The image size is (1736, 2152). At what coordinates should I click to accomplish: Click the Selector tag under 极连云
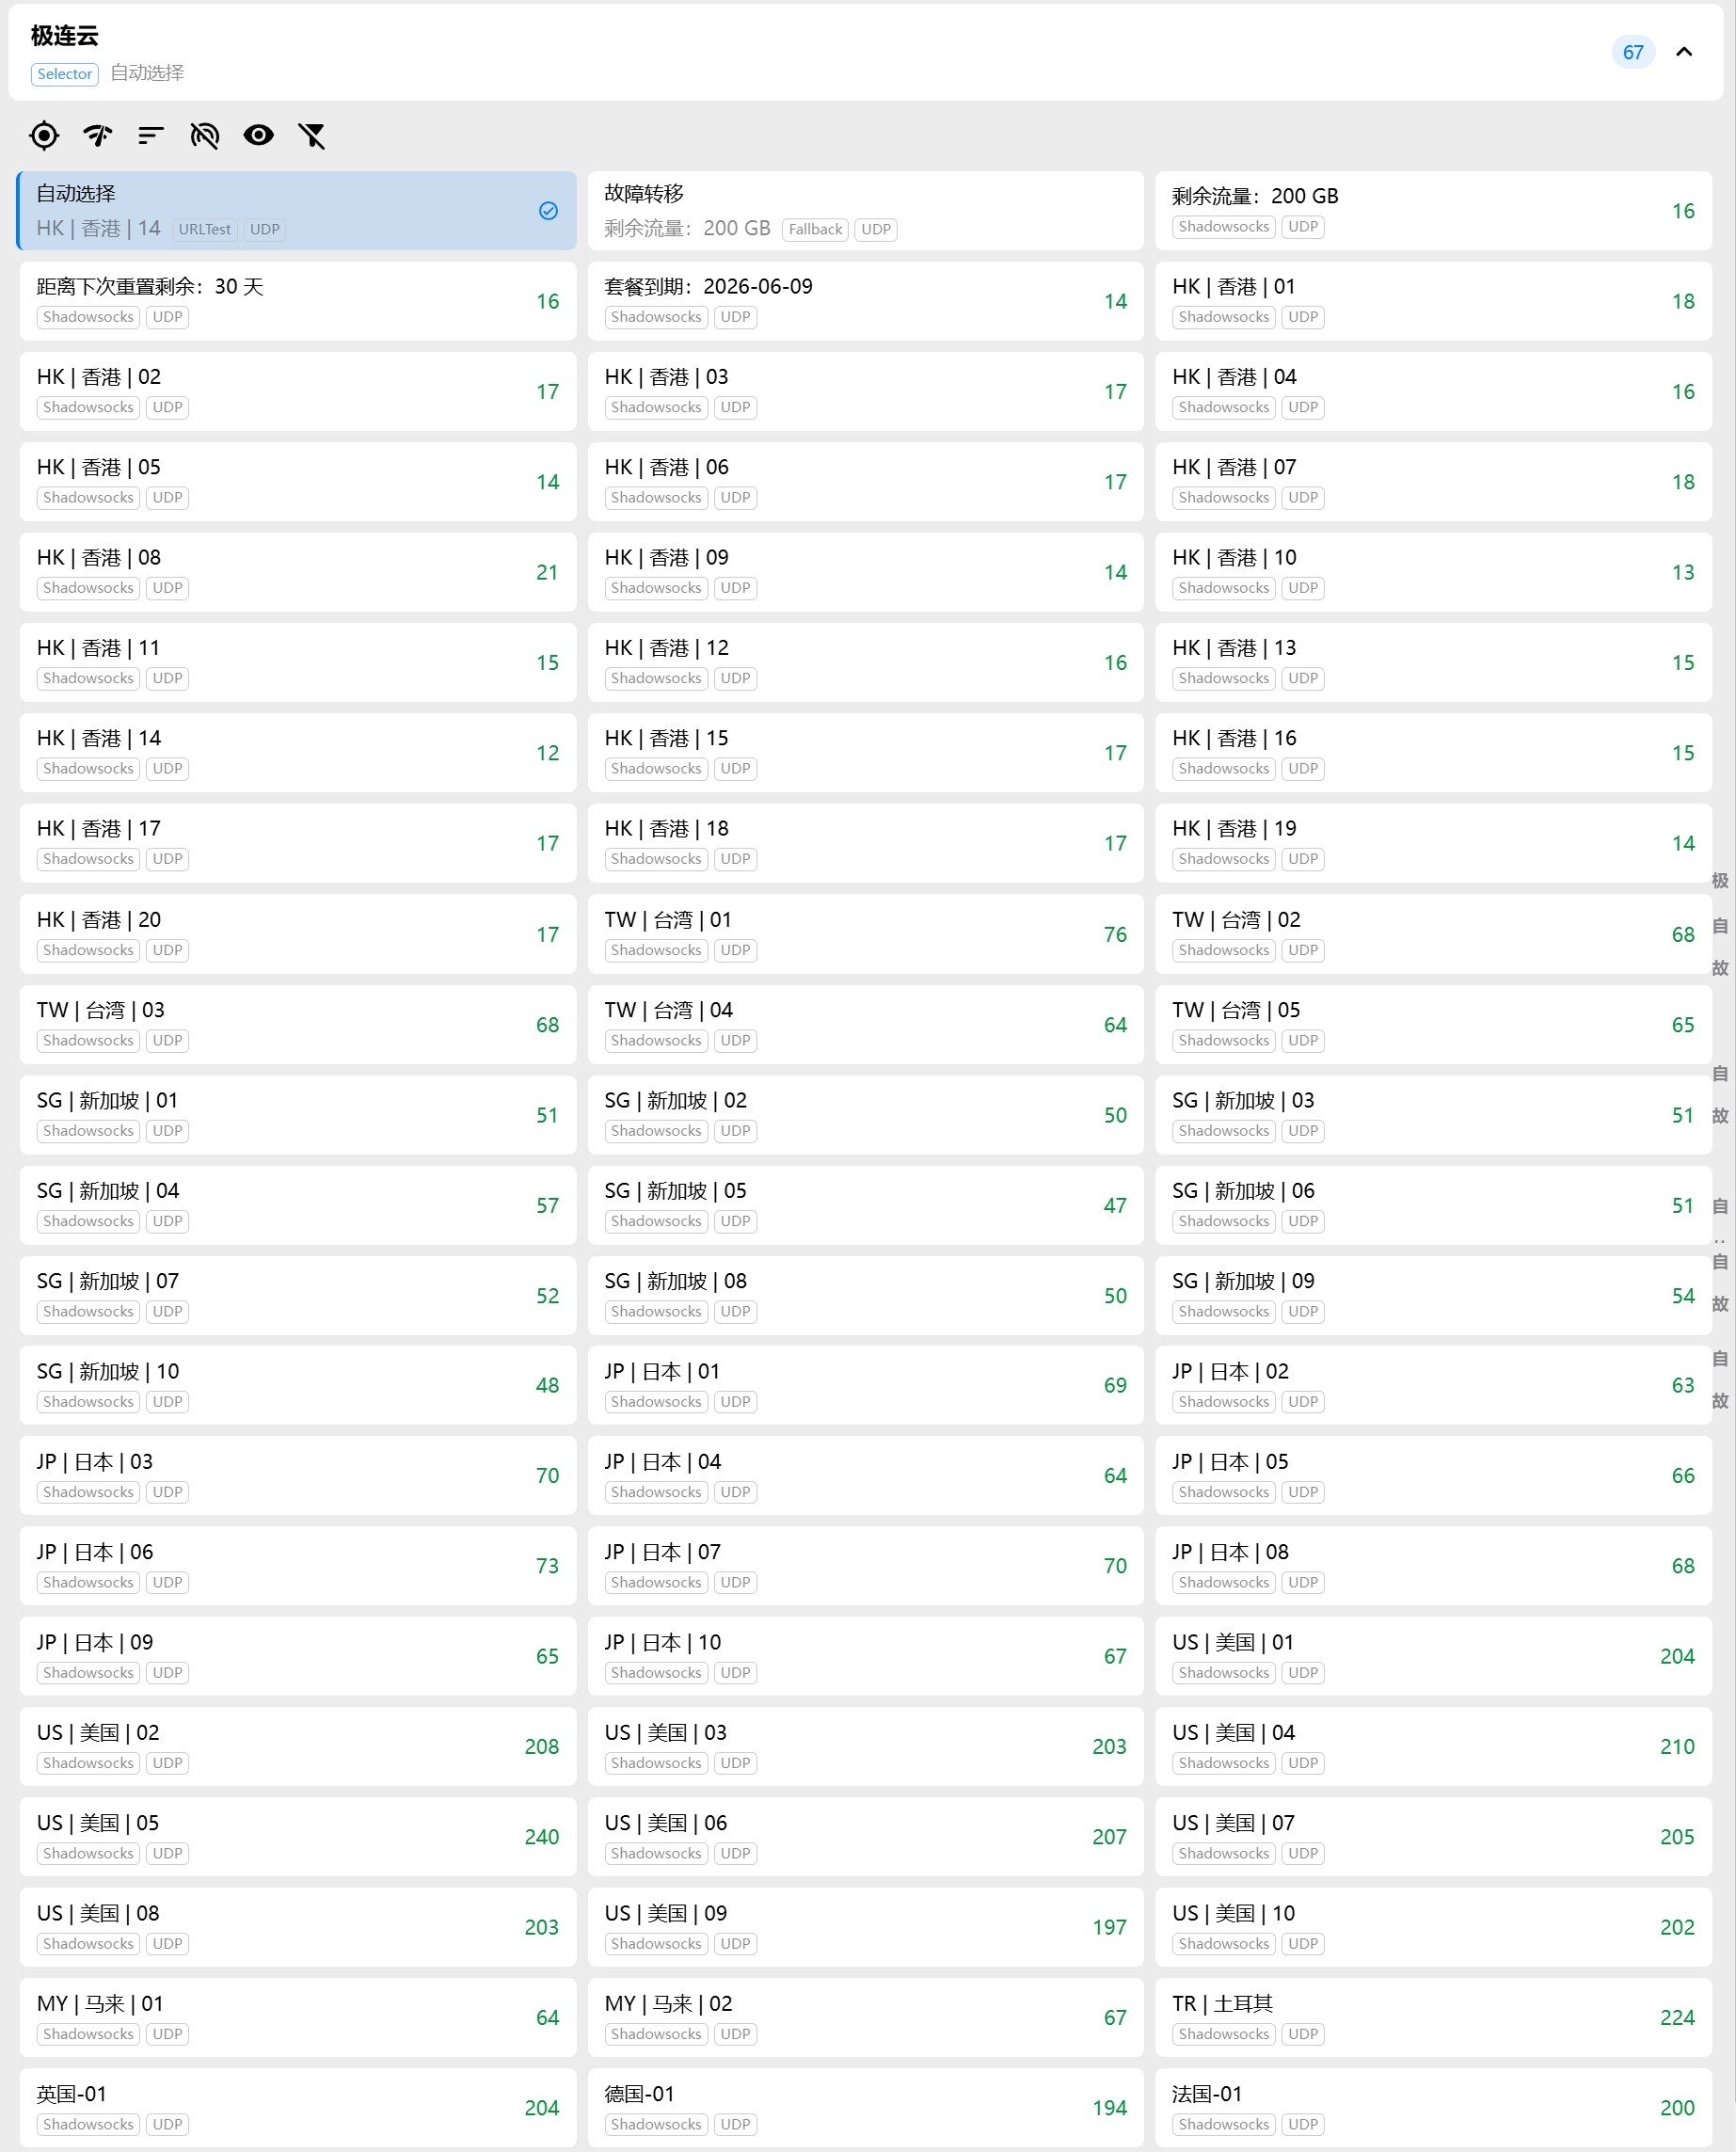click(65, 74)
